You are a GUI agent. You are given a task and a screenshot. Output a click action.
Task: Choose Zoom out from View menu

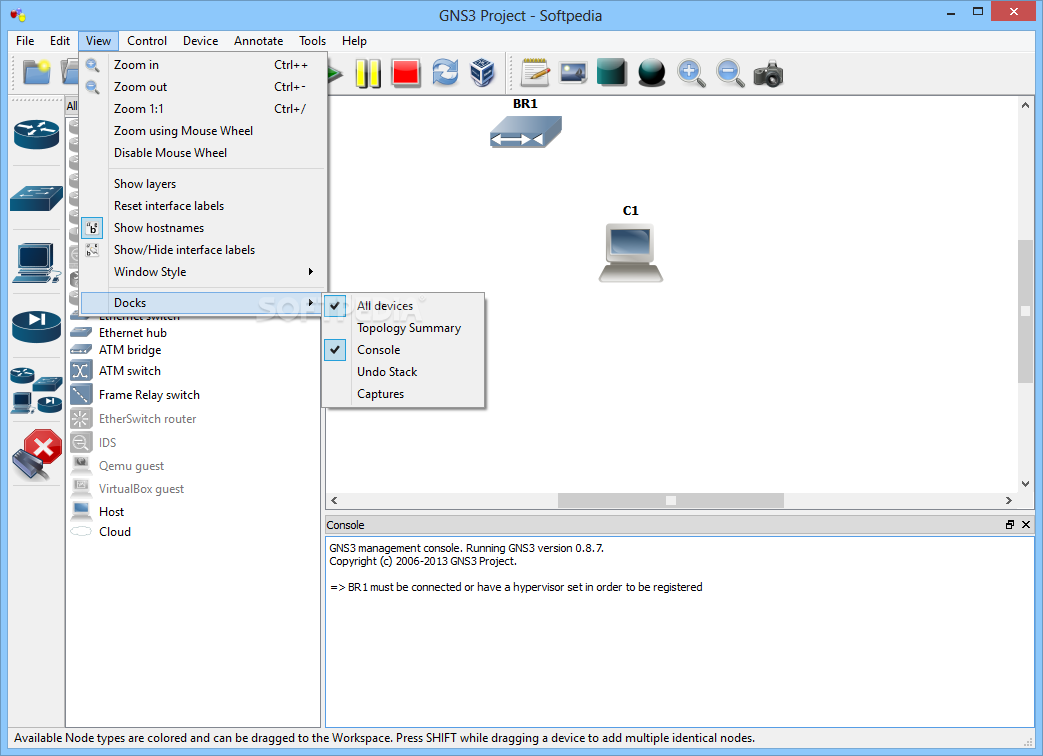coord(203,86)
